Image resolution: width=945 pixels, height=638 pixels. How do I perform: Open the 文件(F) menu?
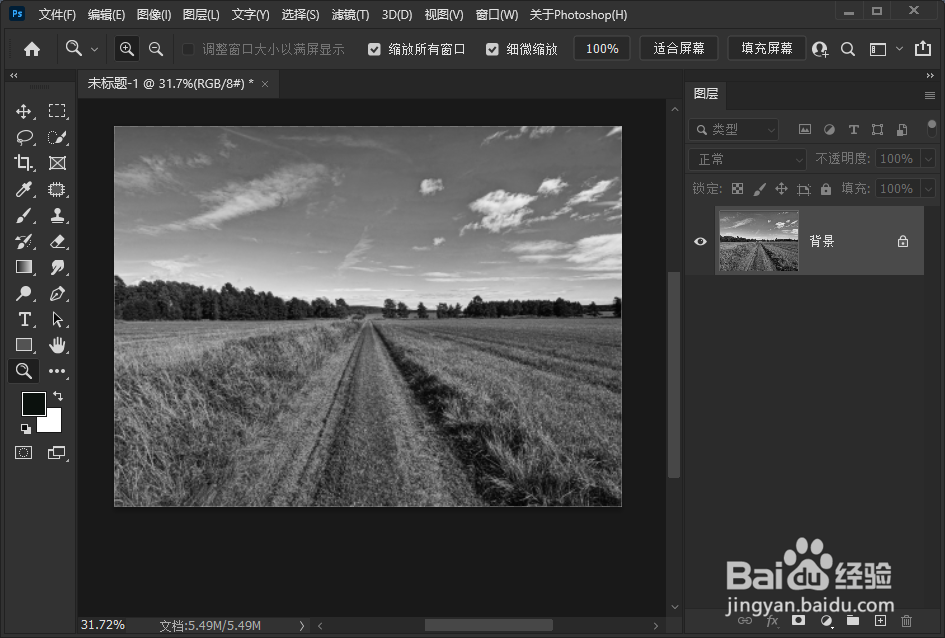57,14
